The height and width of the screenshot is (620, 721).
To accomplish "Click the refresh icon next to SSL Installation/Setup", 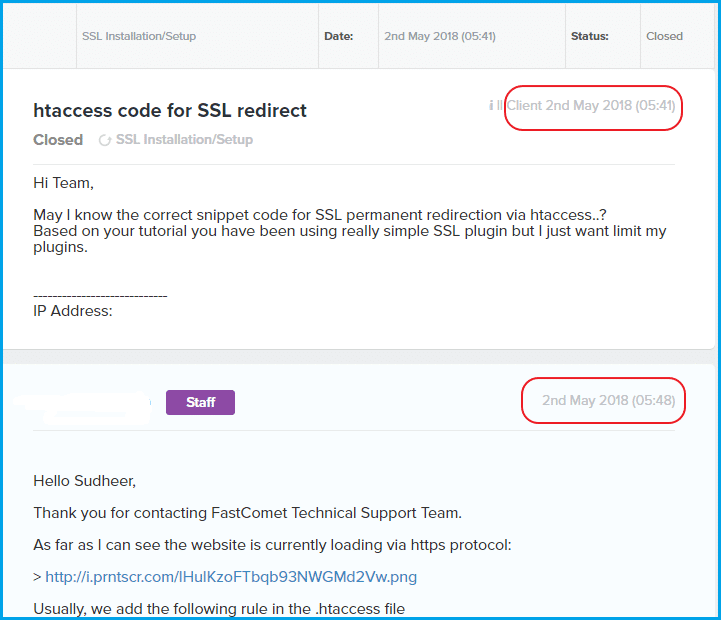I will (104, 140).
